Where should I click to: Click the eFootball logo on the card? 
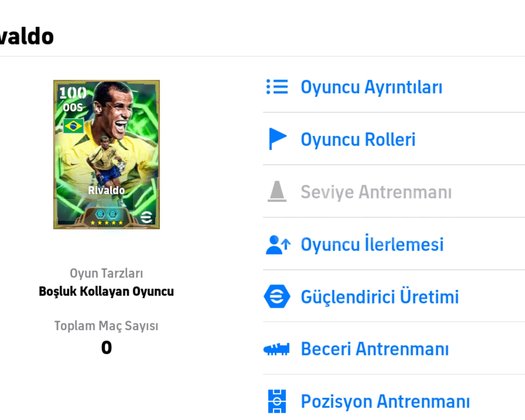point(146,217)
